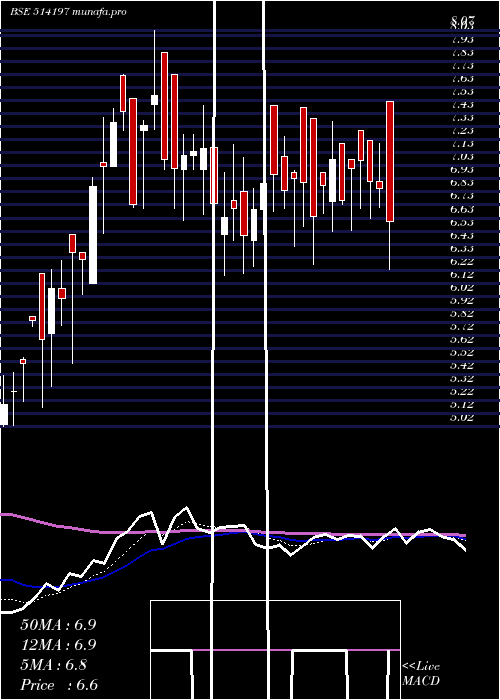Click the 5.32 price axis label

[x=462, y=379]
